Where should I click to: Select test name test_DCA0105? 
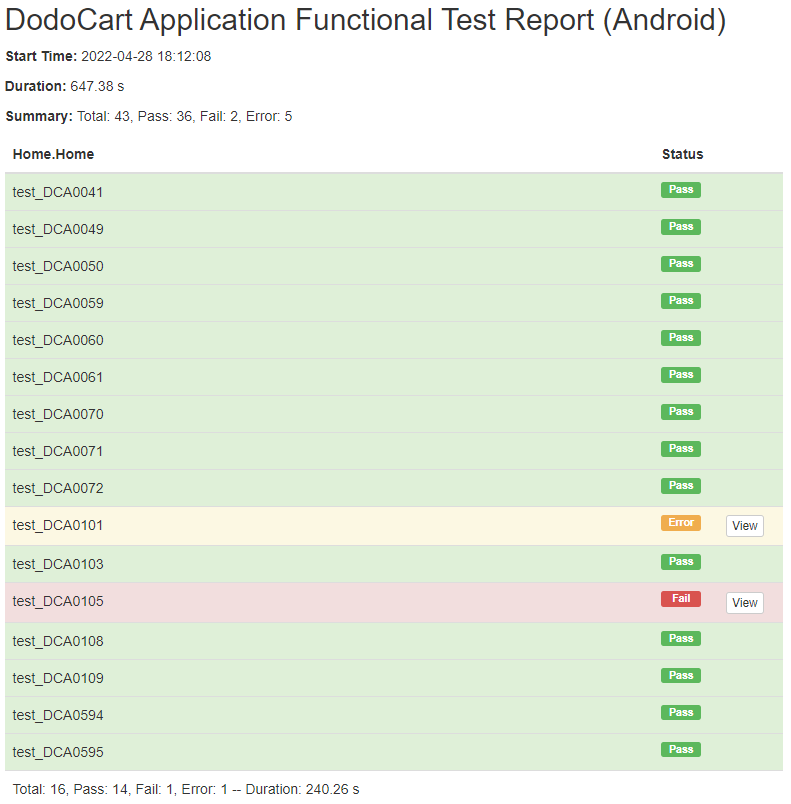coord(58,601)
